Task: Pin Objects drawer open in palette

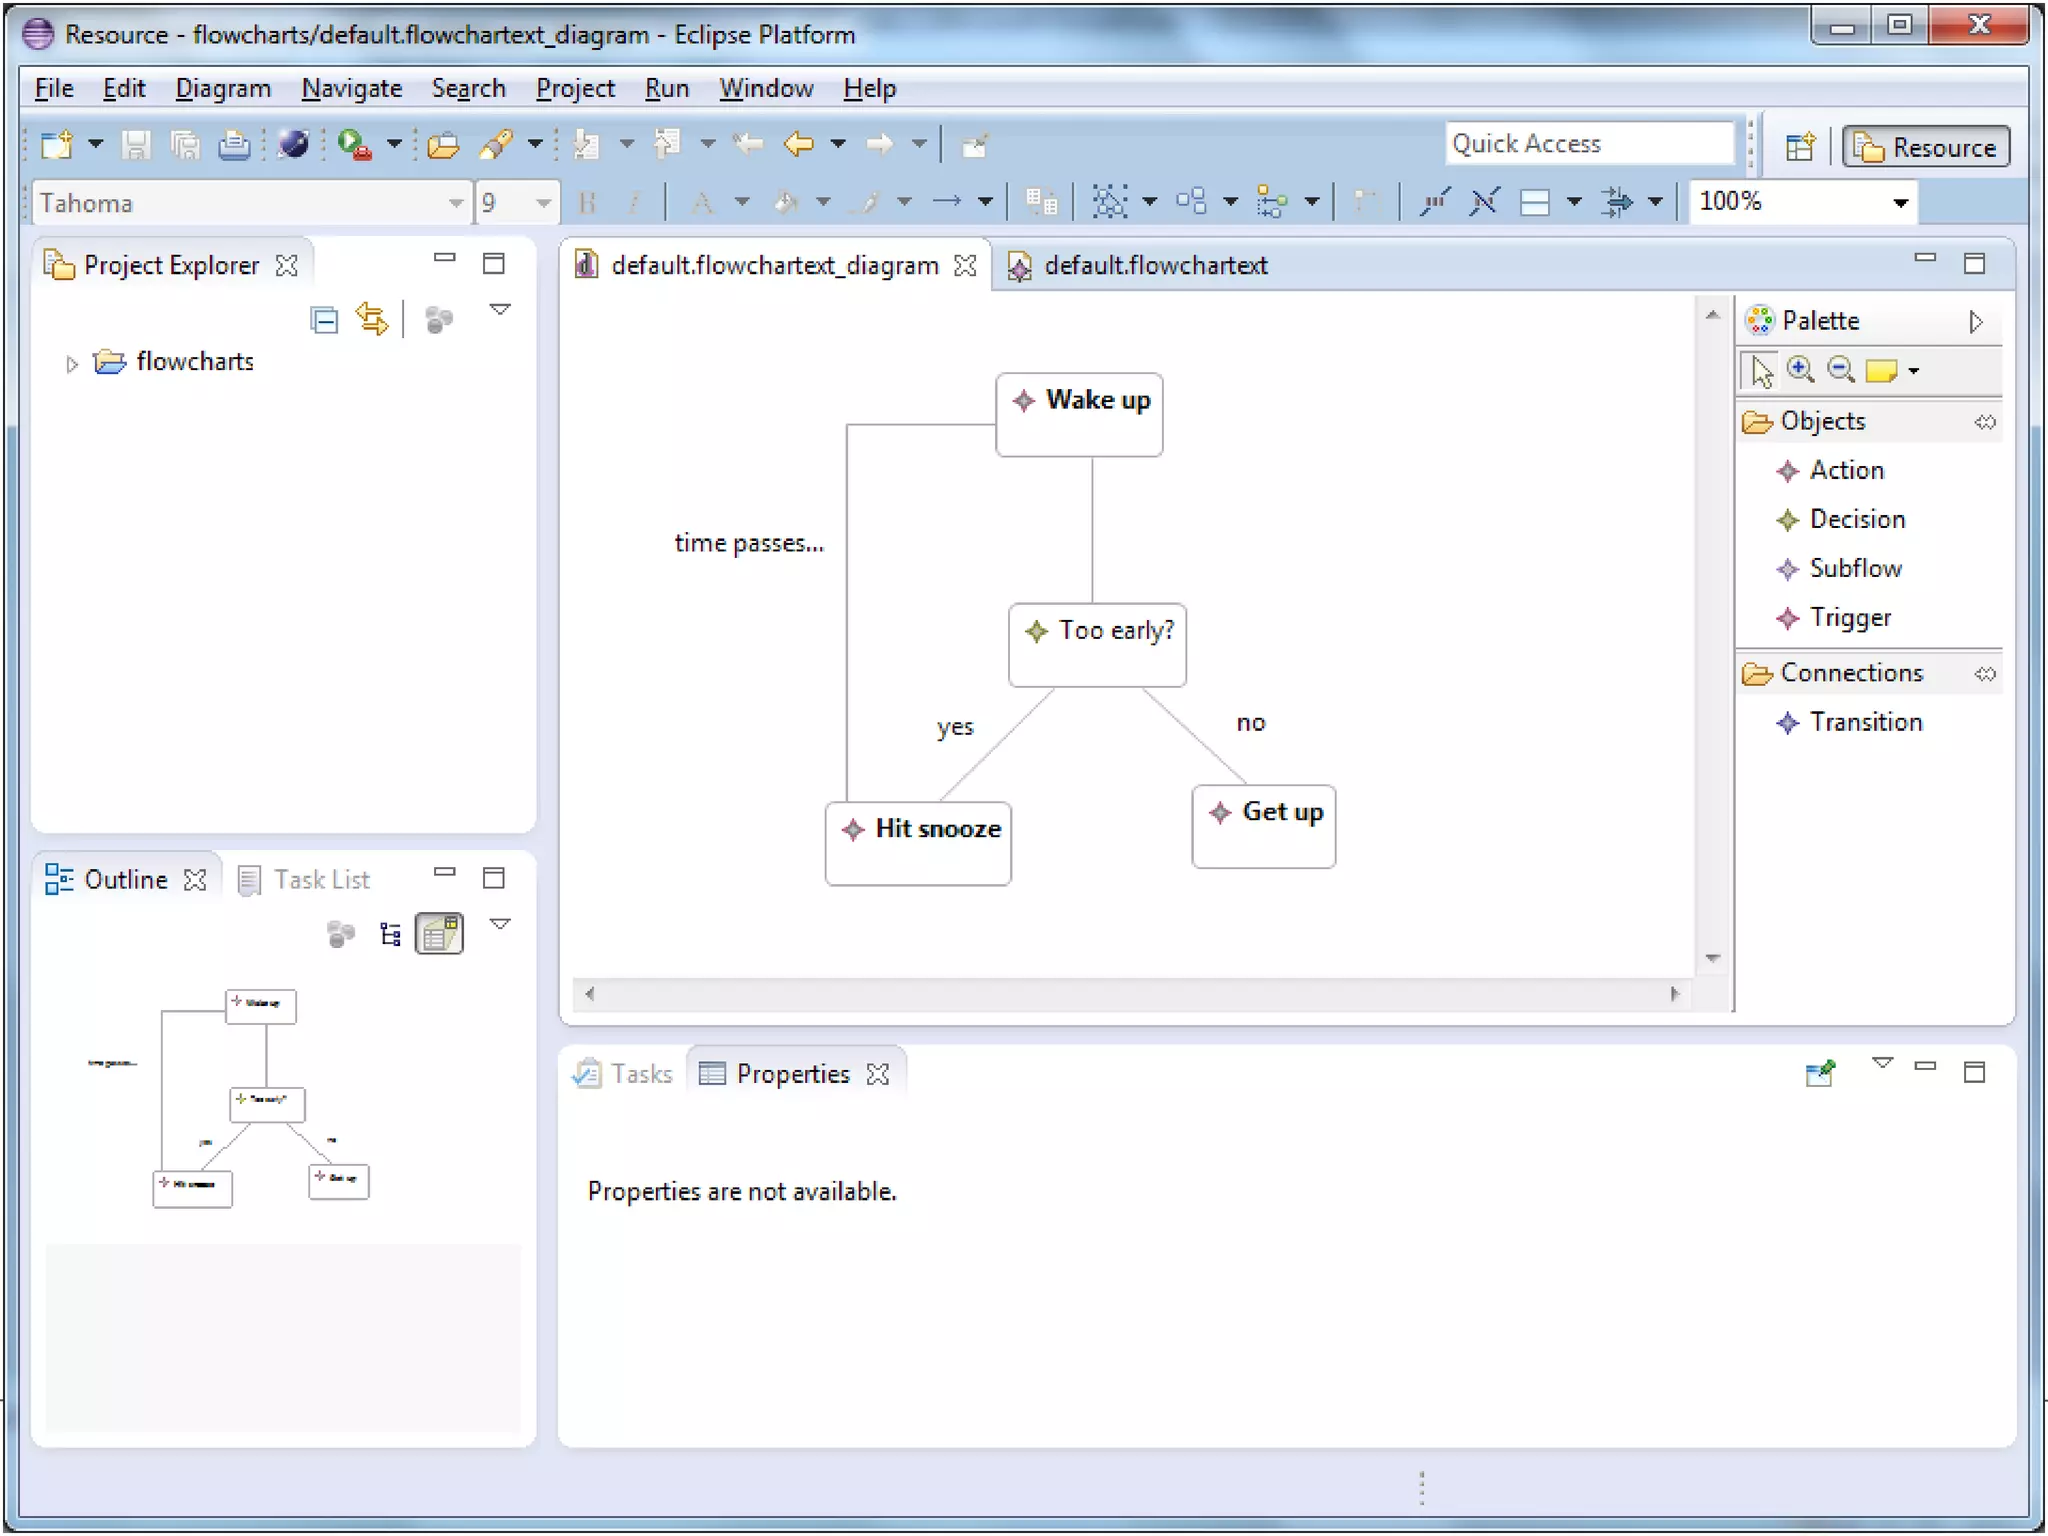Action: pyautogui.click(x=1985, y=422)
